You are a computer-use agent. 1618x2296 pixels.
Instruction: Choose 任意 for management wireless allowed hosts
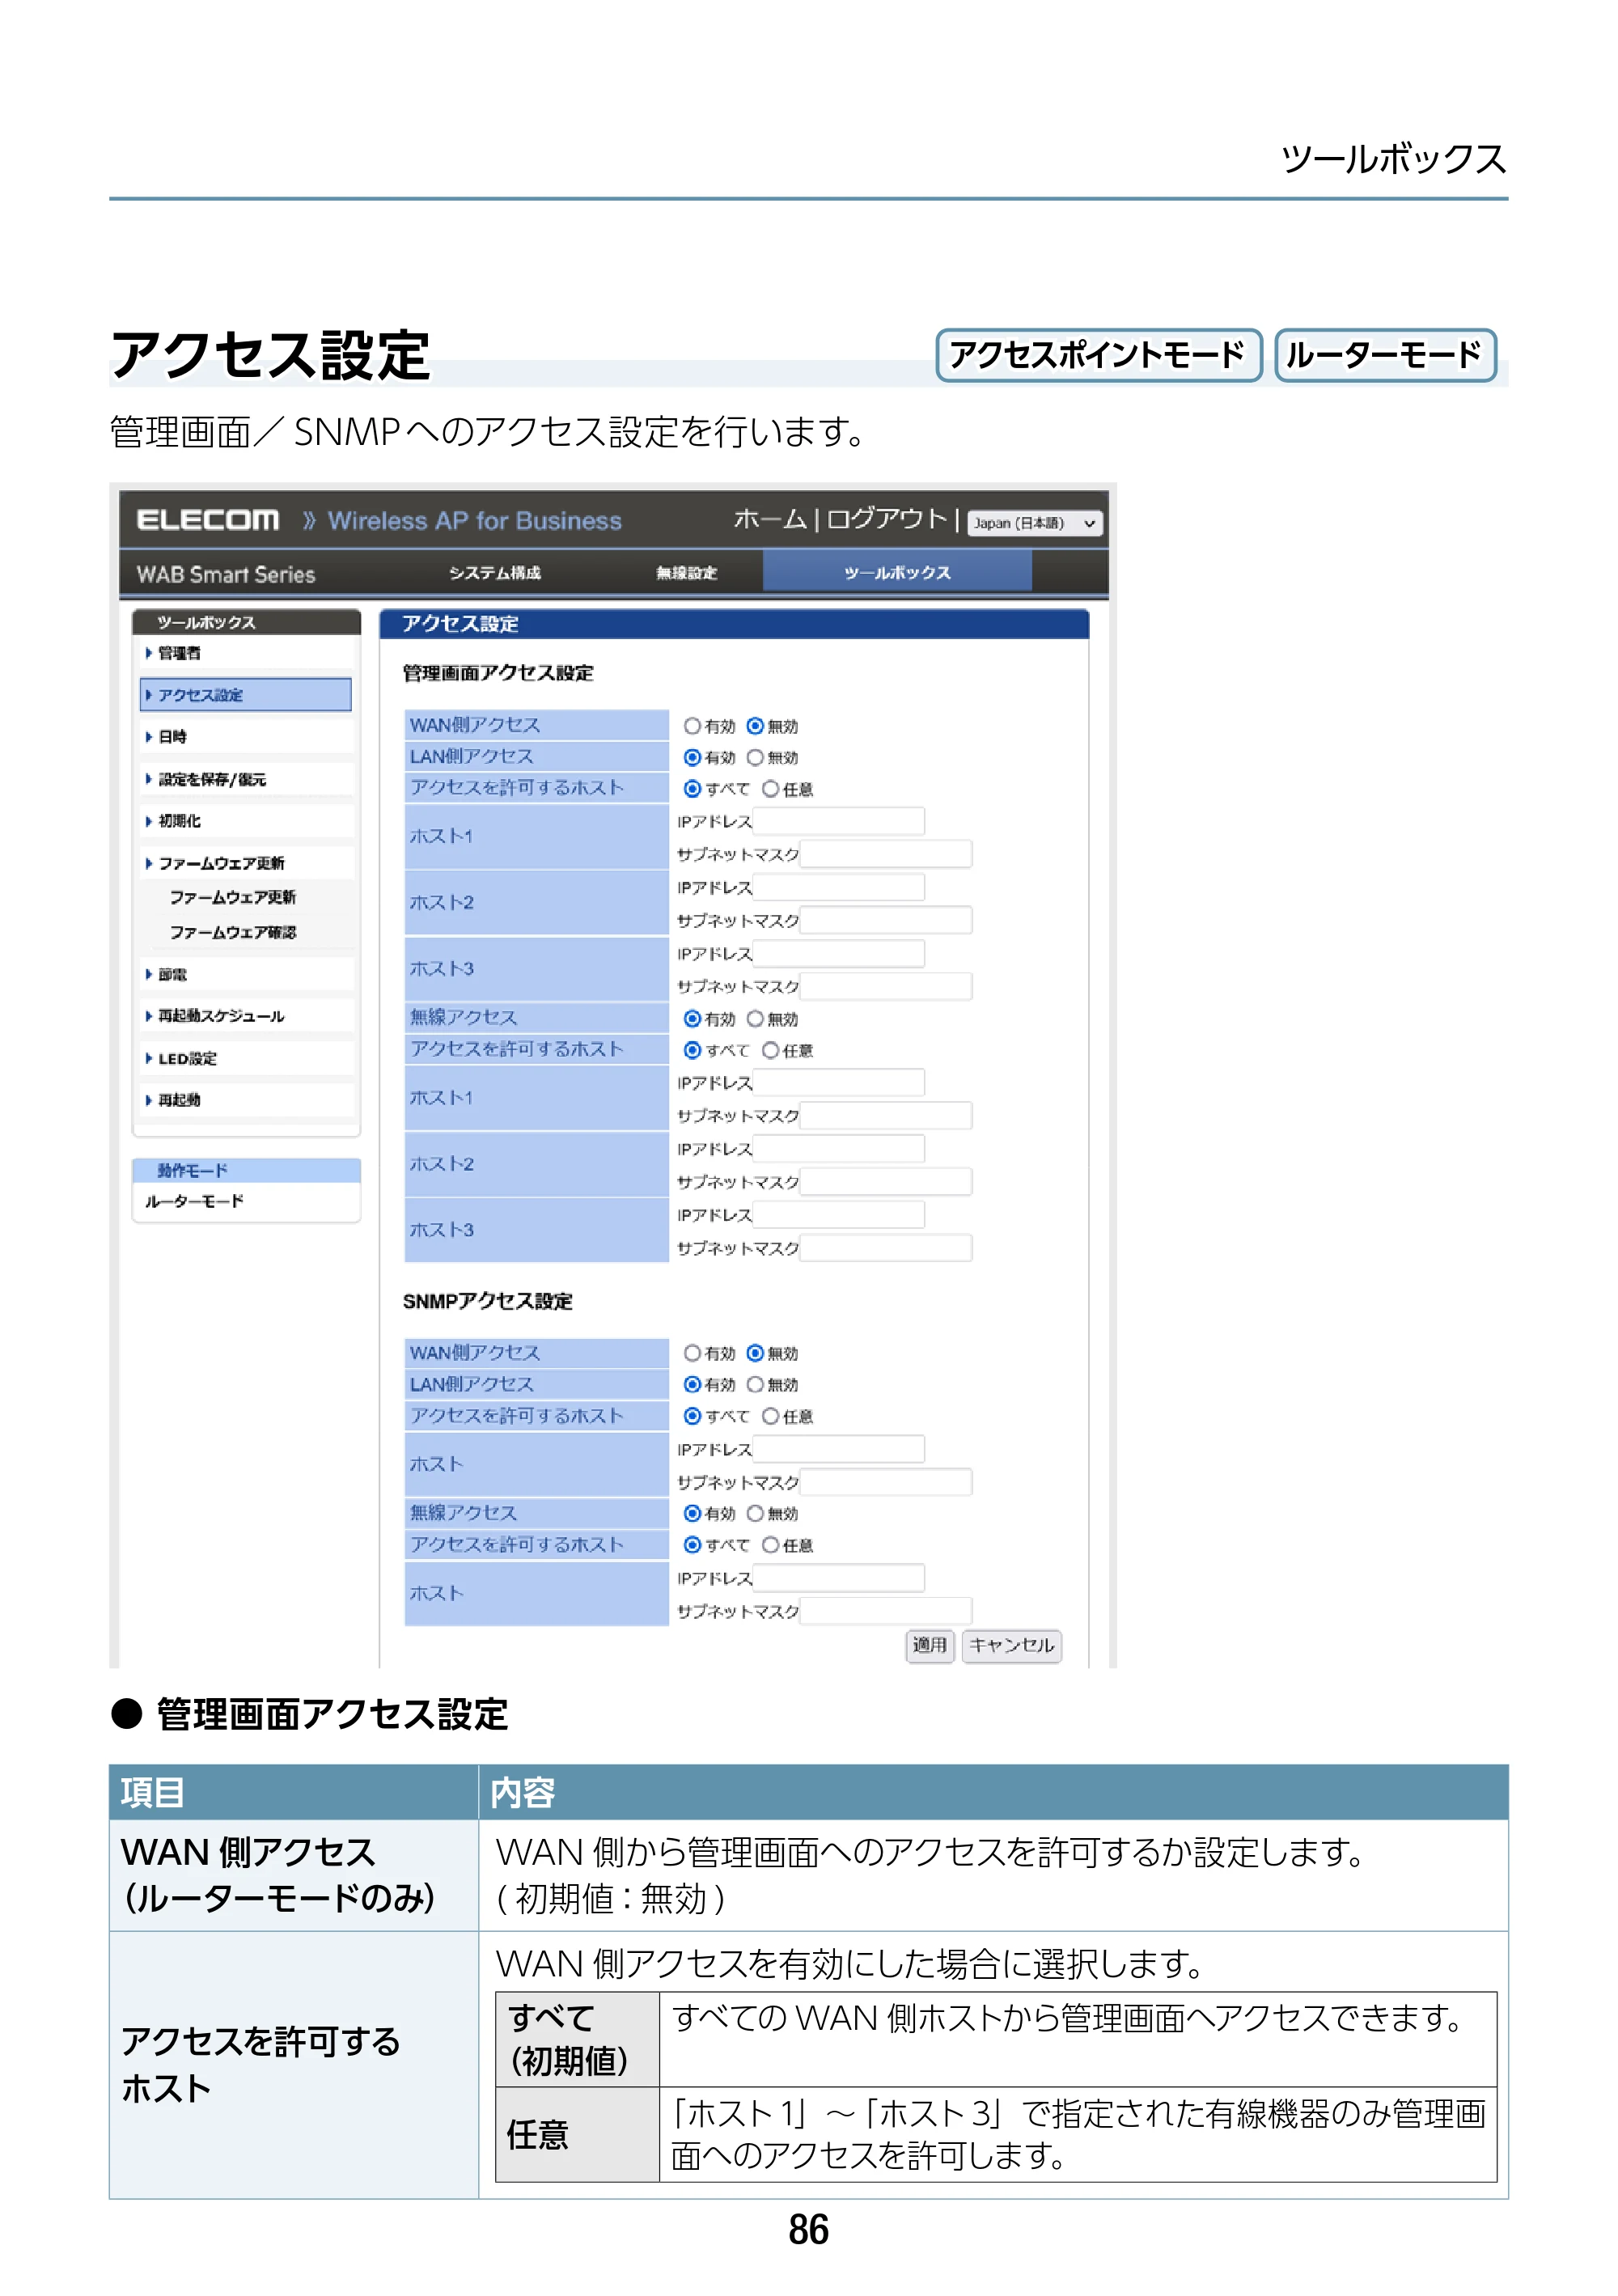pos(770,1050)
